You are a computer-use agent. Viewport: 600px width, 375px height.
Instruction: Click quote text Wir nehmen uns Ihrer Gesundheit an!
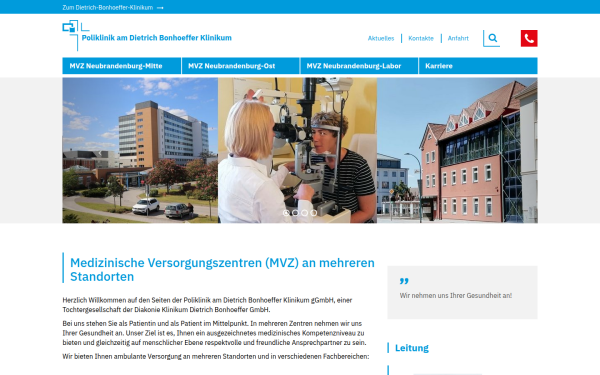[456, 295]
